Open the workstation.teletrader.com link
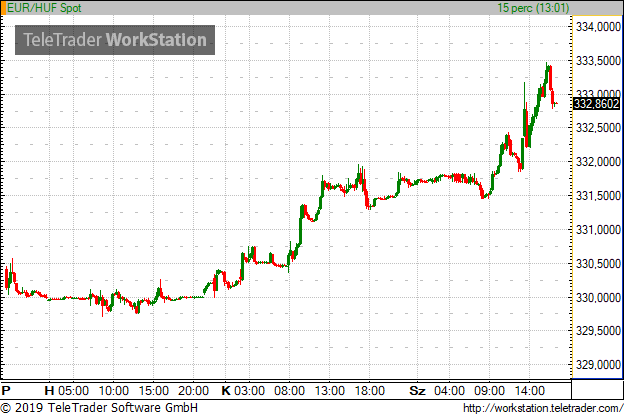This screenshot has width=624, height=417. [x=543, y=408]
